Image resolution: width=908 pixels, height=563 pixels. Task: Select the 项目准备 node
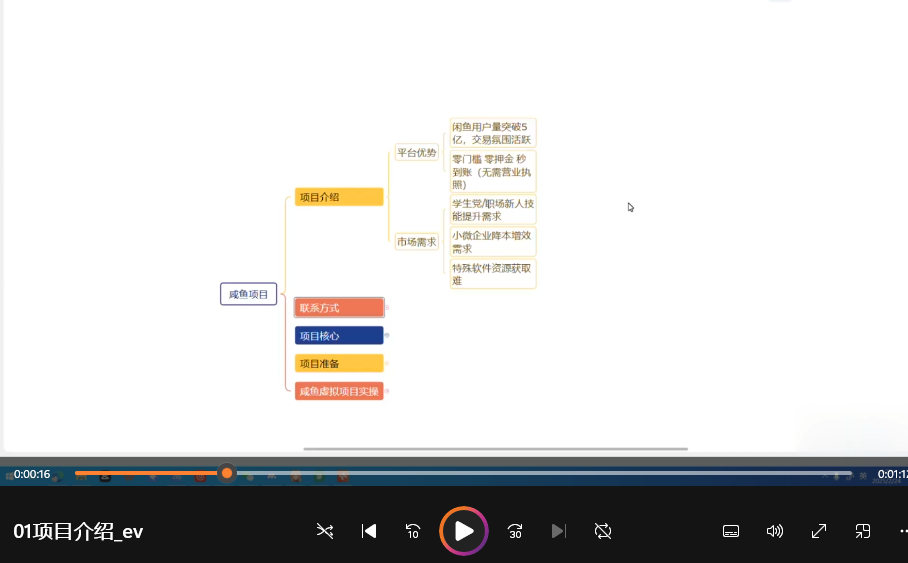point(339,363)
